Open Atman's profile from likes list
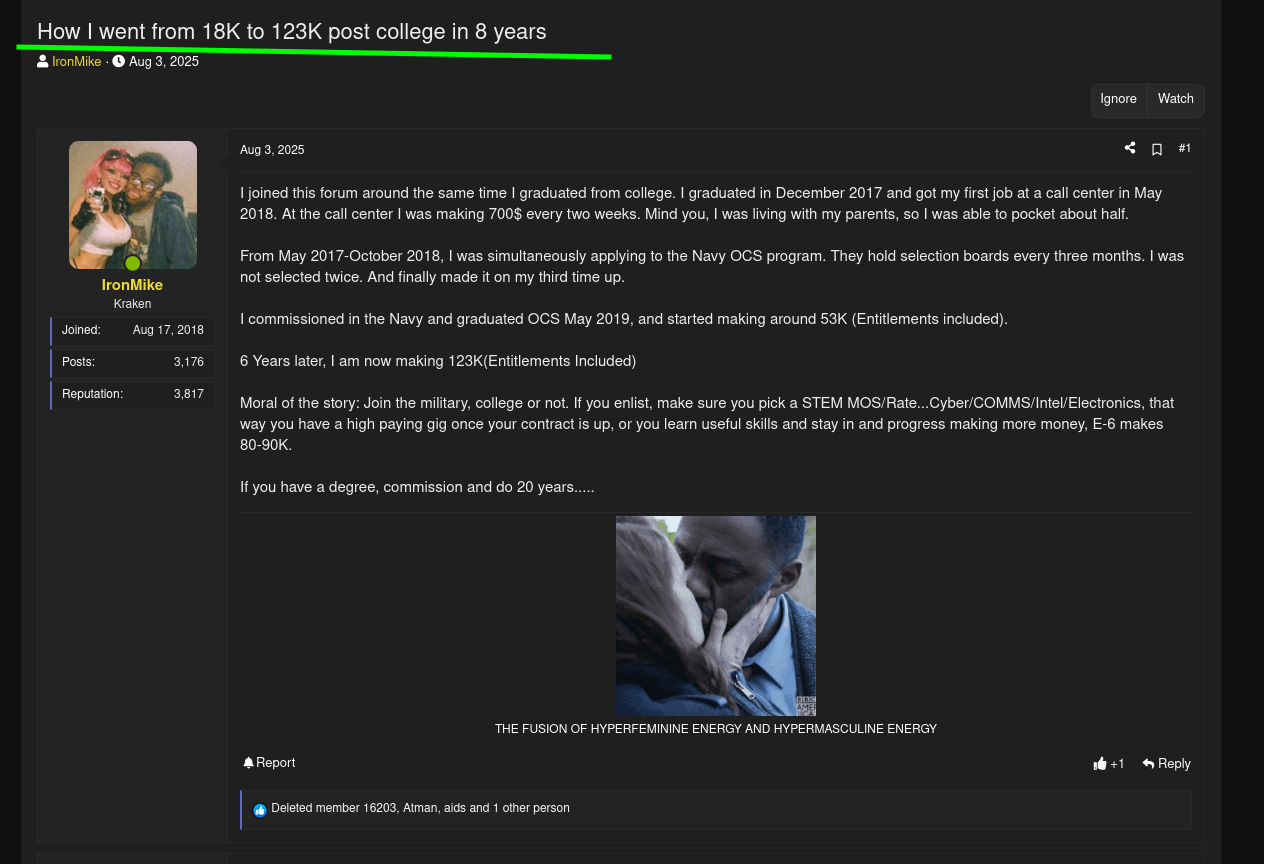 tap(420, 808)
